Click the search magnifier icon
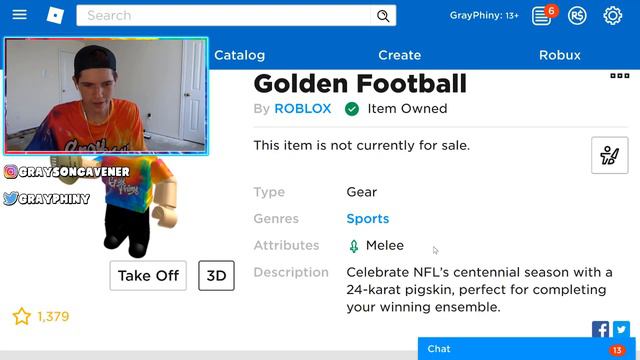The height and width of the screenshot is (360, 640). [x=383, y=16]
